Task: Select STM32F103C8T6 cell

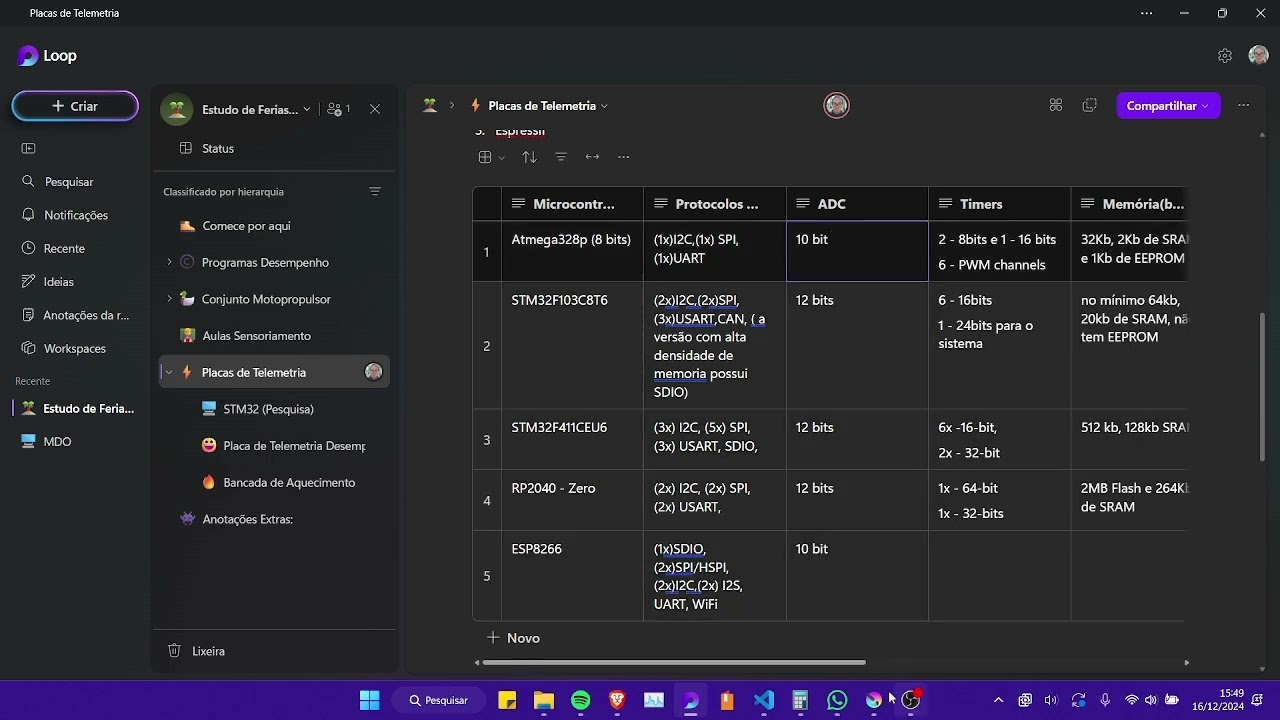Action: pyautogui.click(x=572, y=345)
